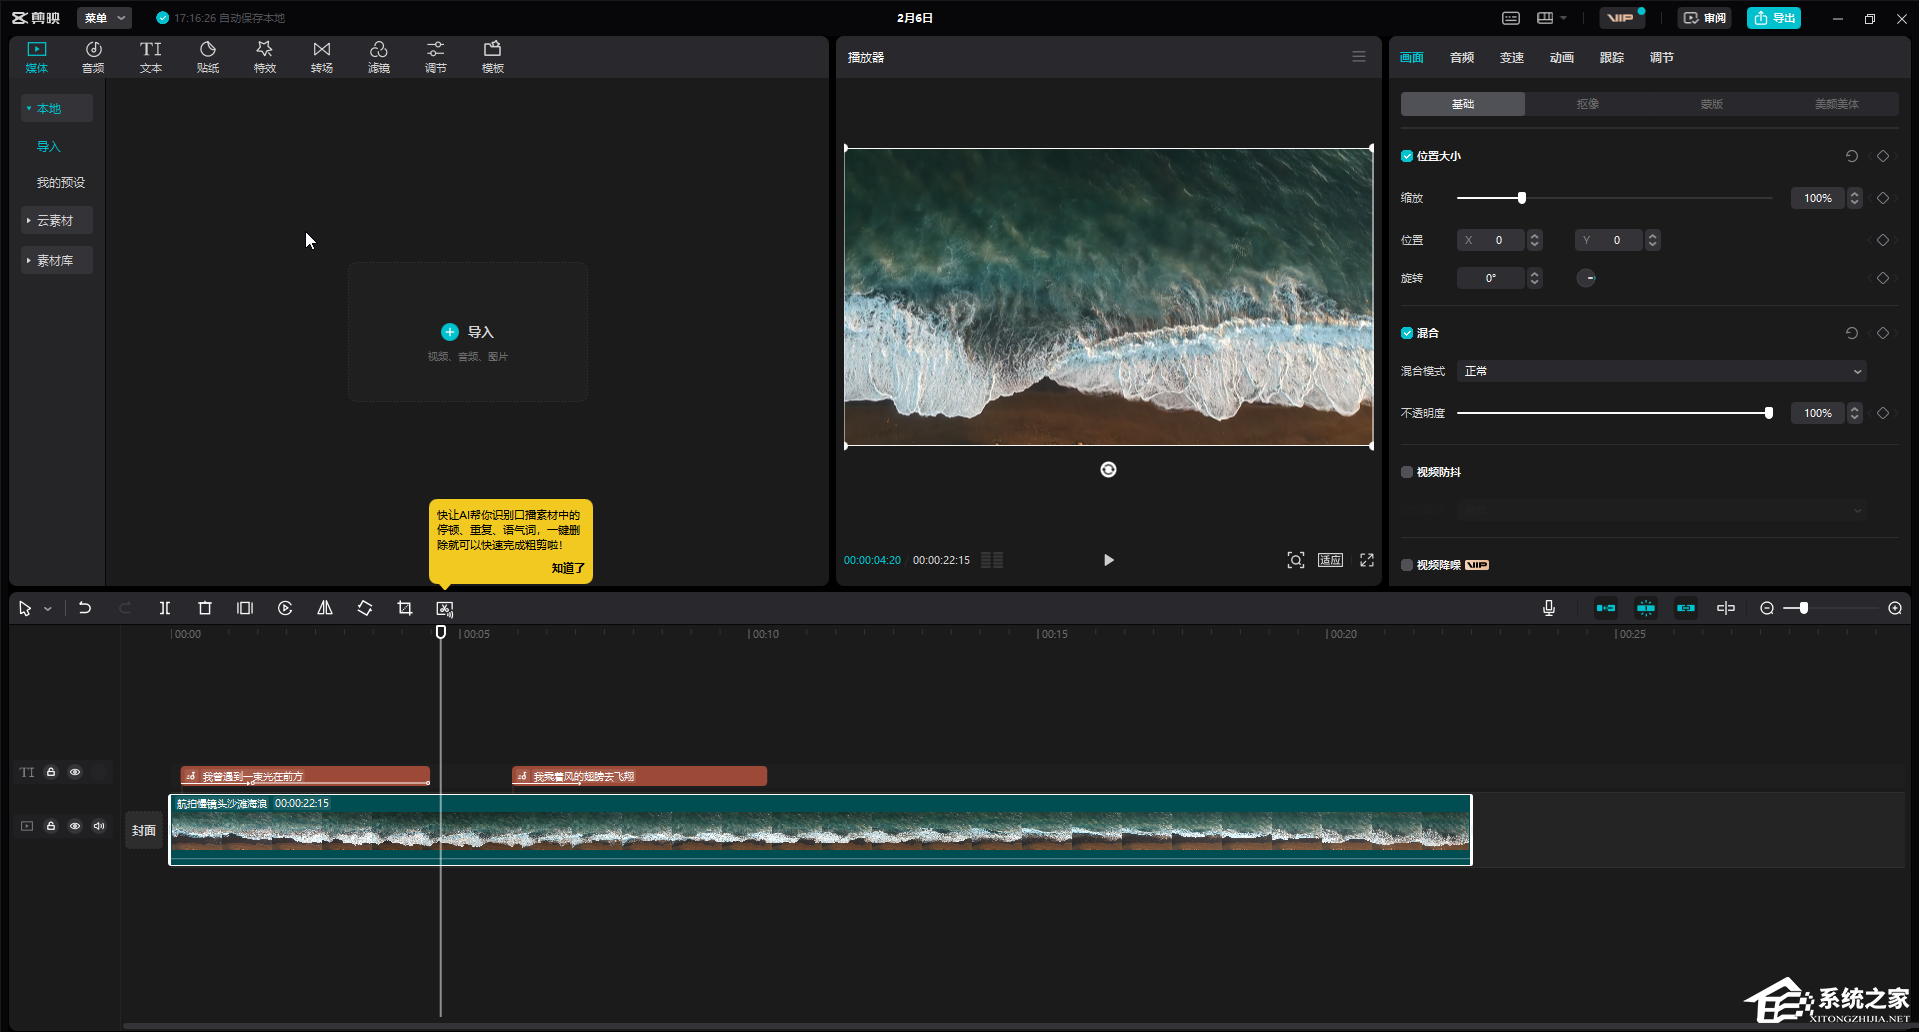Open the Transitions (转场) panel
The height and width of the screenshot is (1032, 1919).
(x=321, y=57)
